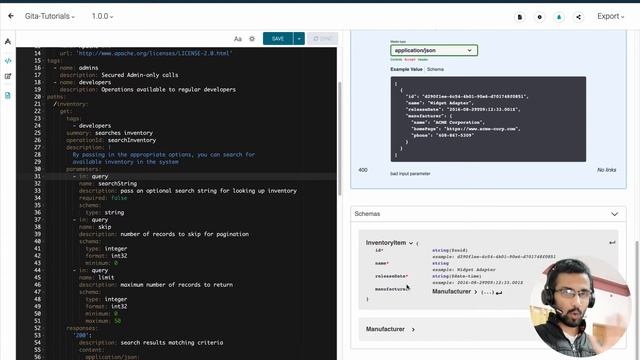Open the application/json media type dropdown
This screenshot has width=640, height=360.
coord(433,50)
